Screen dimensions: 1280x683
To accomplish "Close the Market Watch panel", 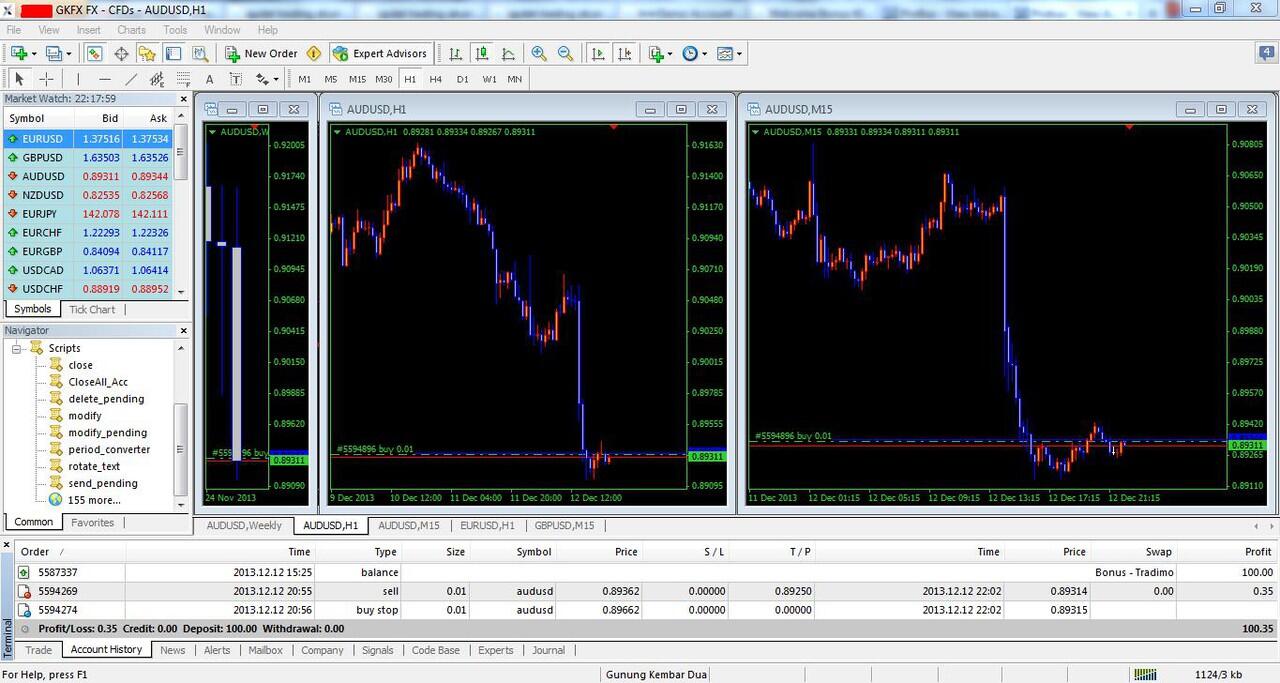I will click(x=184, y=99).
